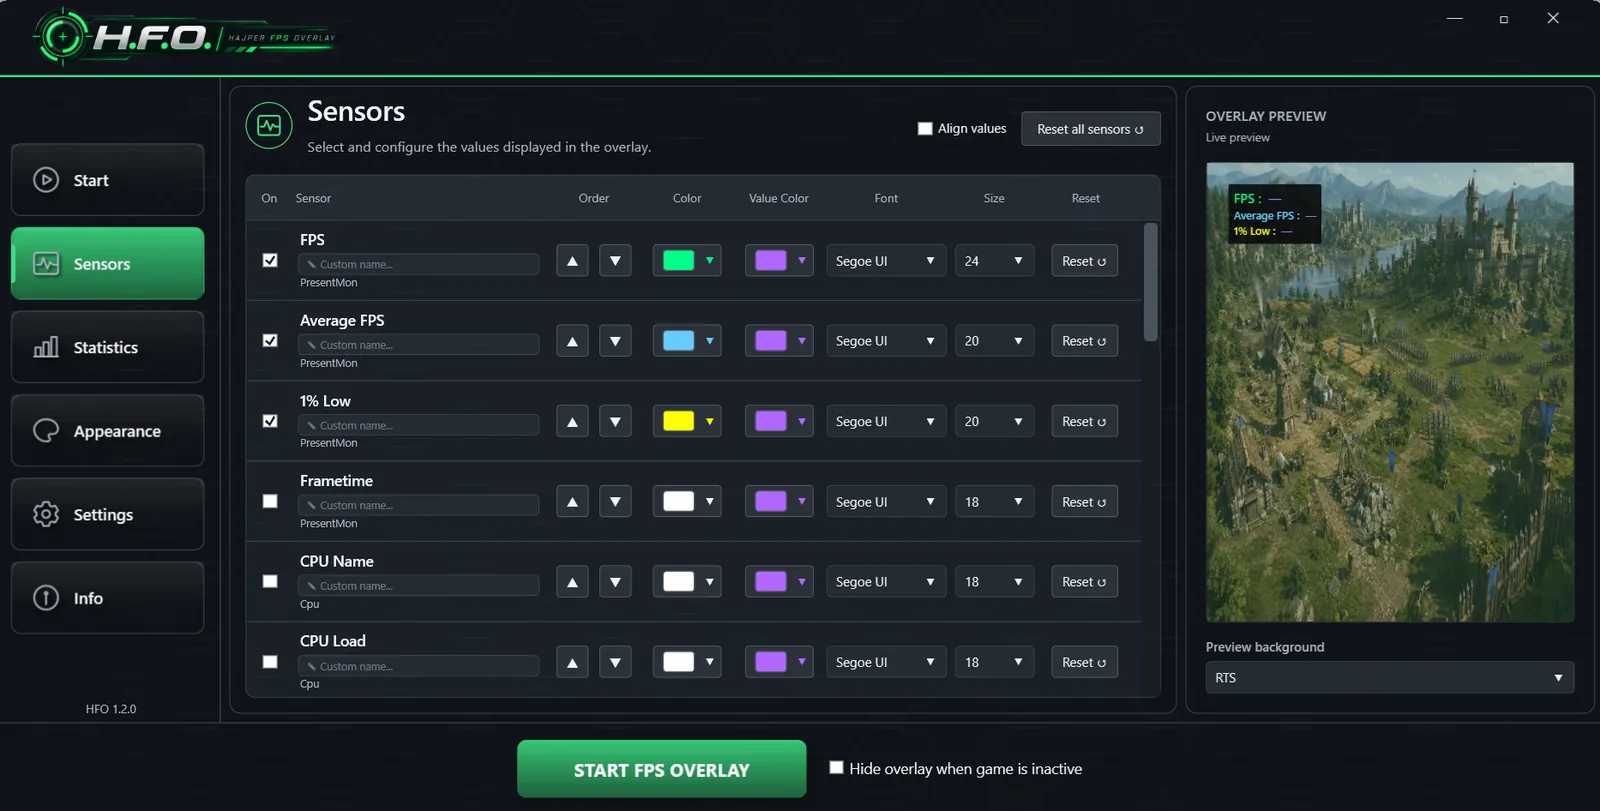Move Frametime sensor up
1600x811 pixels.
point(572,502)
